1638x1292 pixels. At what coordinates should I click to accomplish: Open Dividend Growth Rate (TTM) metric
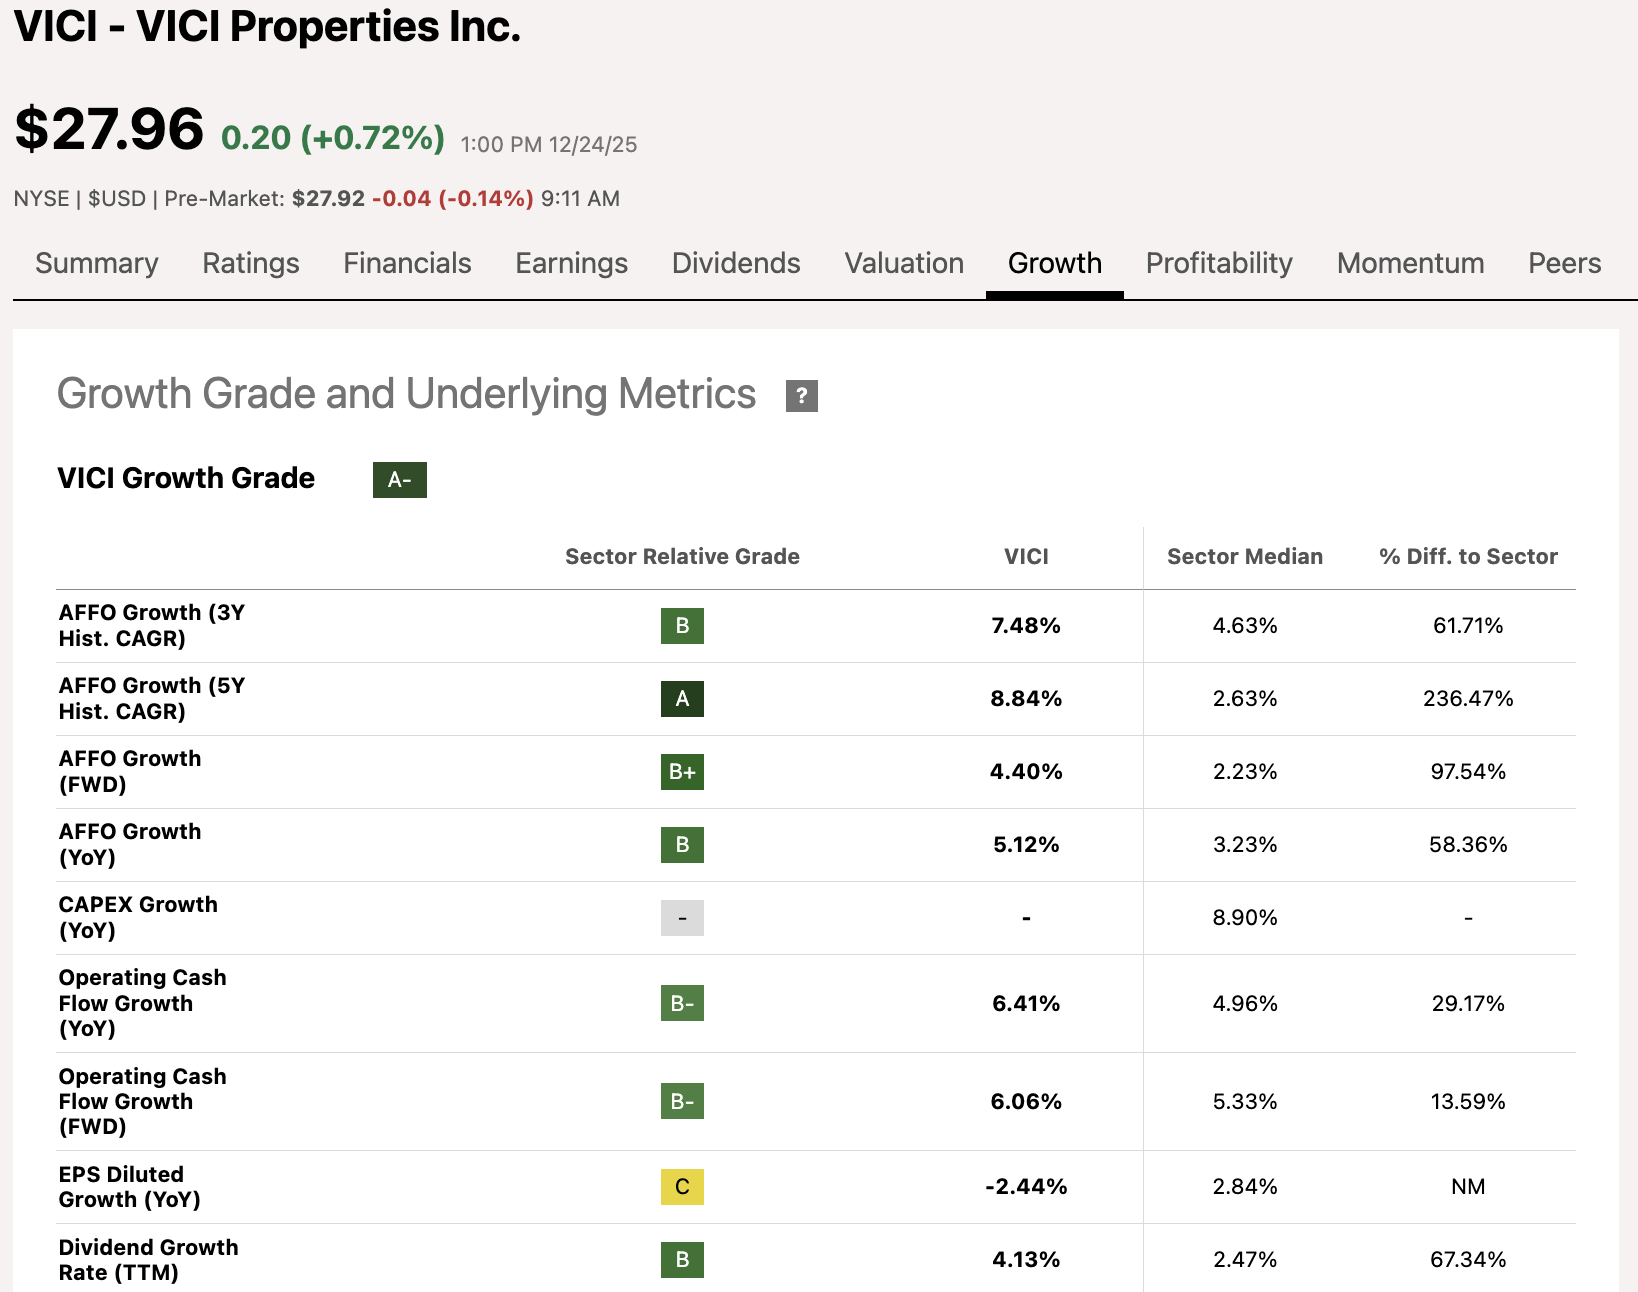tap(149, 1260)
